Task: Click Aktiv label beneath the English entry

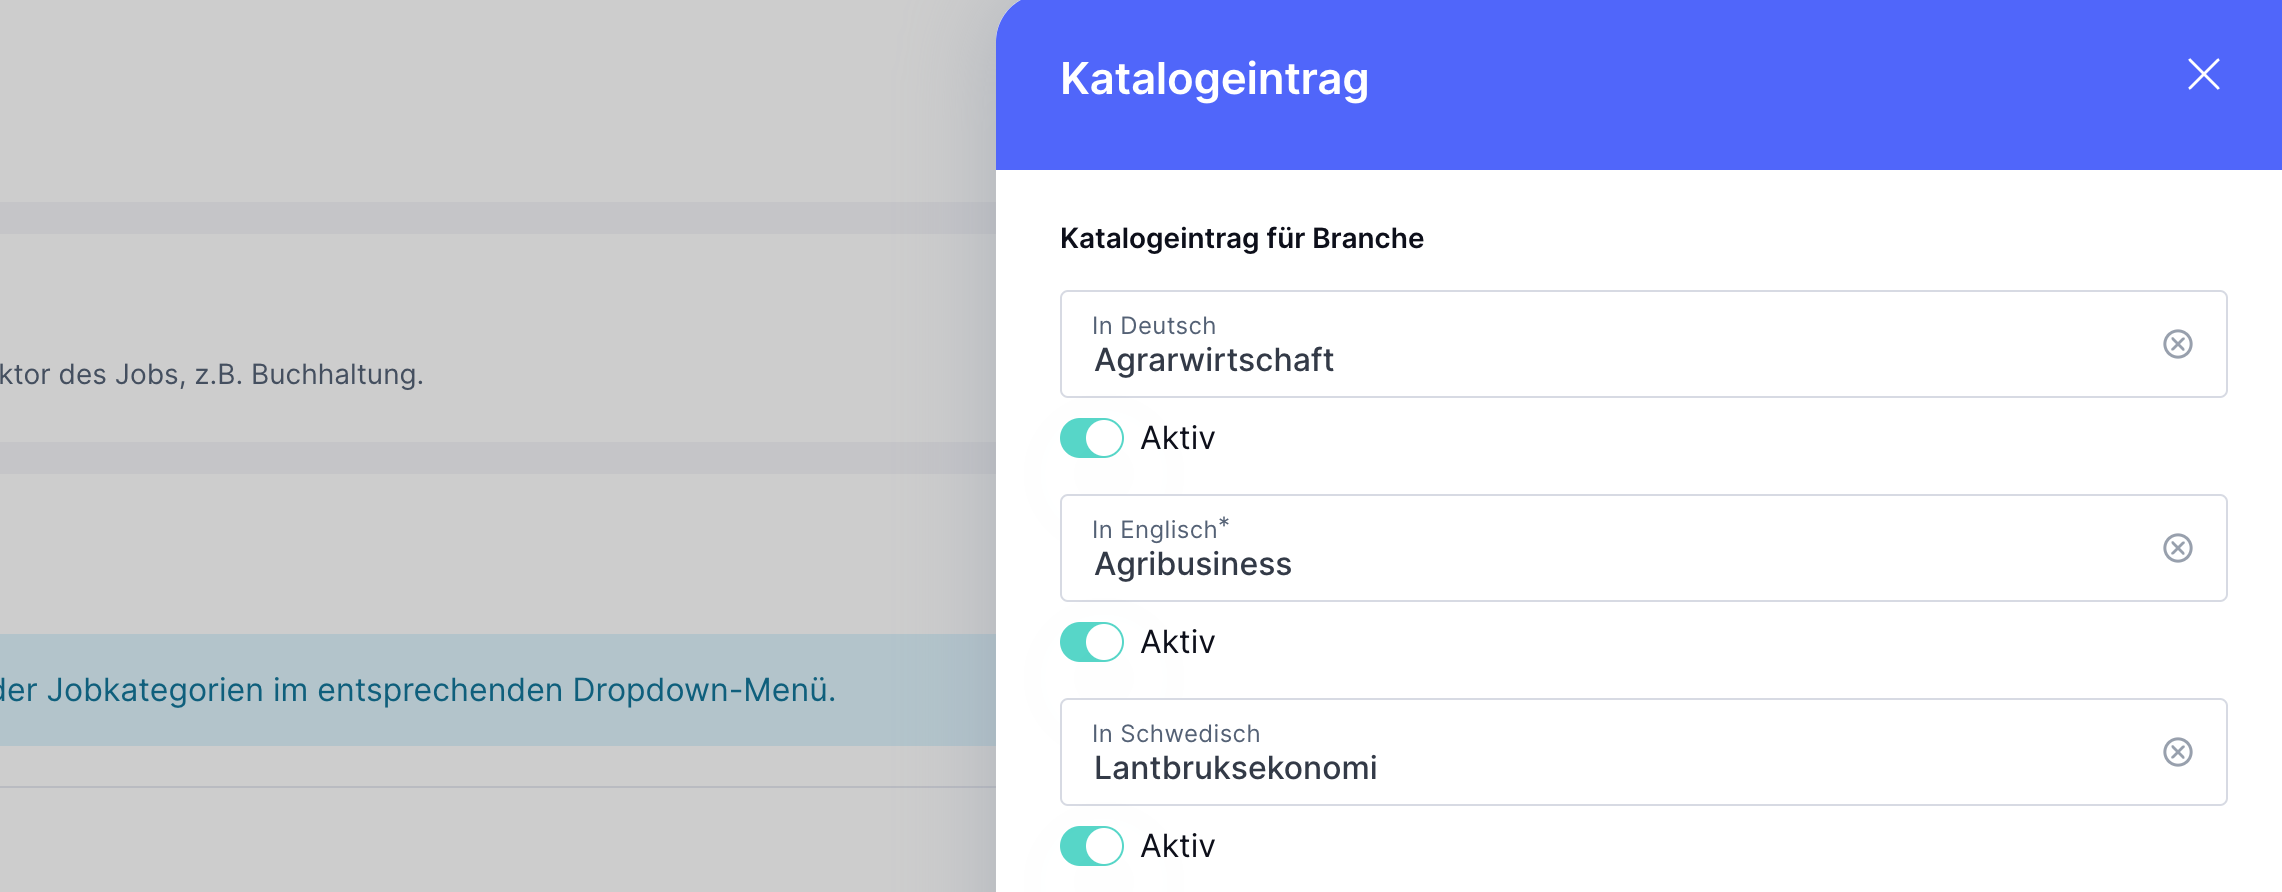Action: pyautogui.click(x=1178, y=642)
